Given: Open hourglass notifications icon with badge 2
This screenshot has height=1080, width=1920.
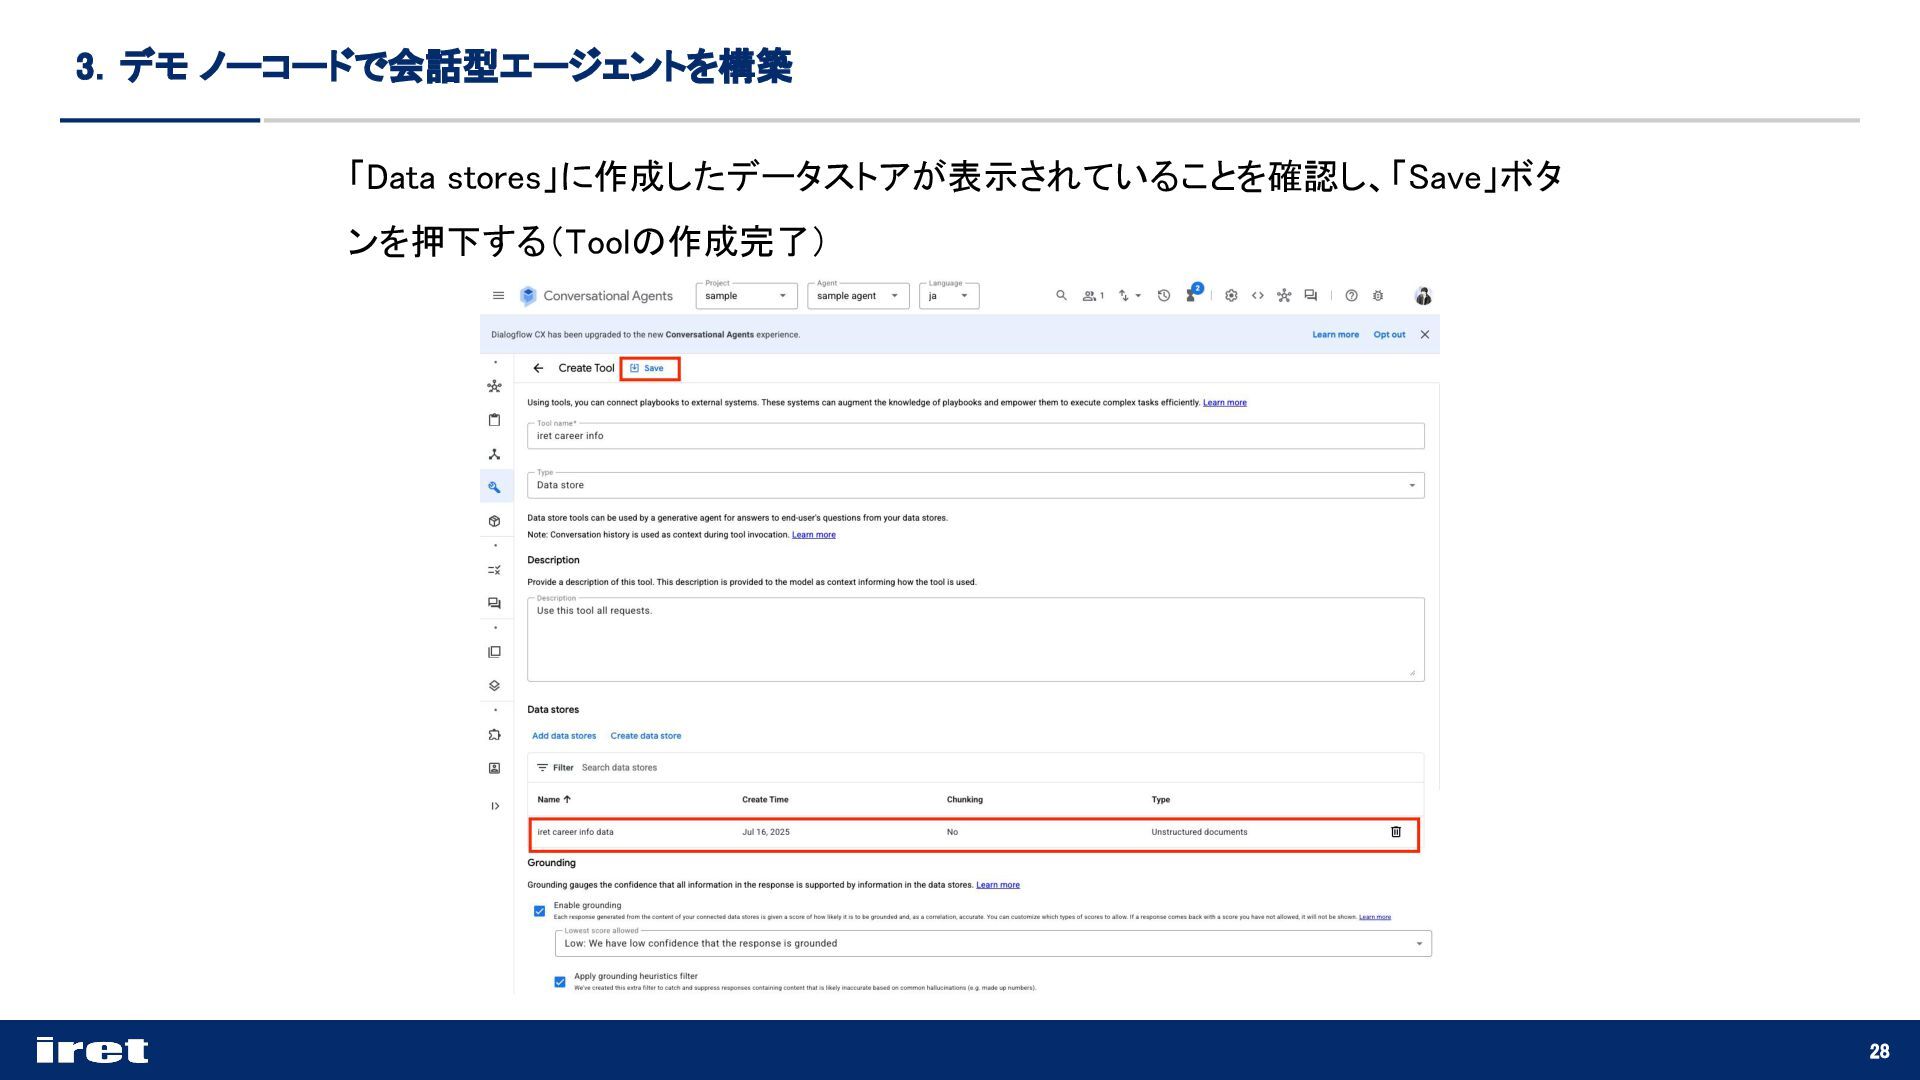Looking at the screenshot, I should point(1193,294).
